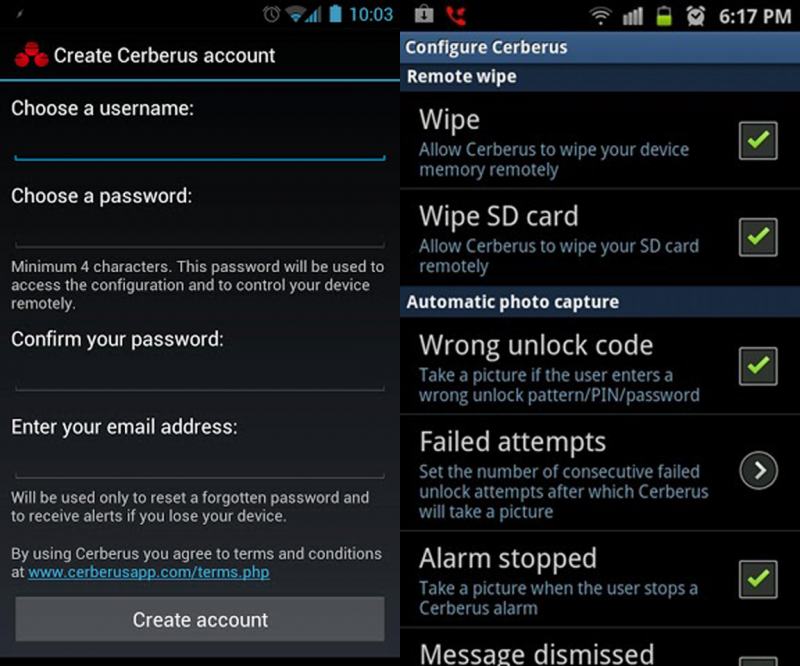The image size is (800, 666).
Task: Disable Wrong unlock code photo capture
Action: tap(758, 366)
